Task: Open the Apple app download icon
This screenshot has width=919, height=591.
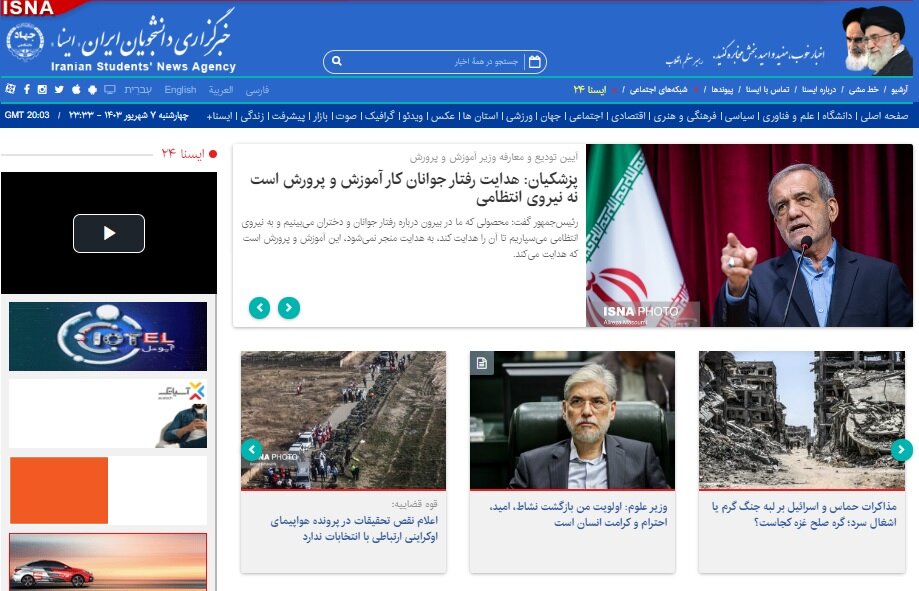Action: click(75, 90)
